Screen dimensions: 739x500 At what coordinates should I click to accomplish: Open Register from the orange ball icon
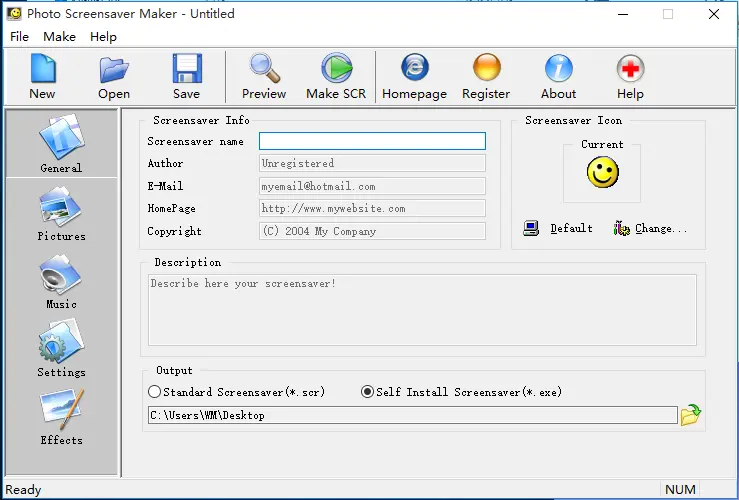click(x=486, y=67)
